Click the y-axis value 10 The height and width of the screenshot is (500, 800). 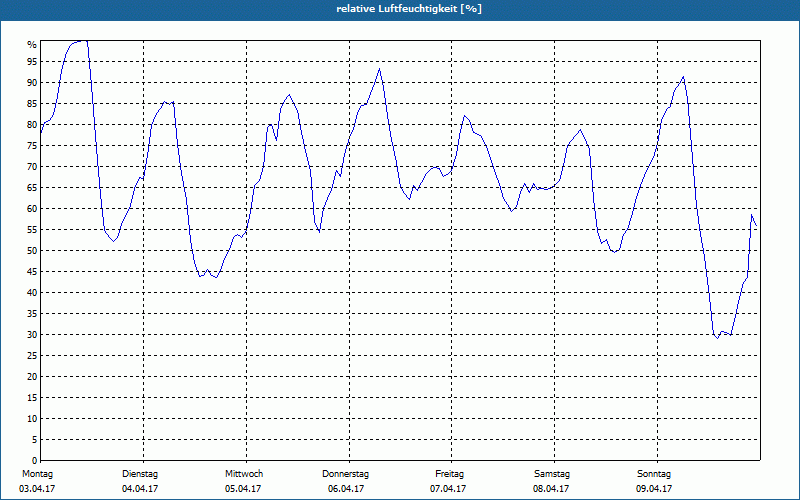point(32,418)
